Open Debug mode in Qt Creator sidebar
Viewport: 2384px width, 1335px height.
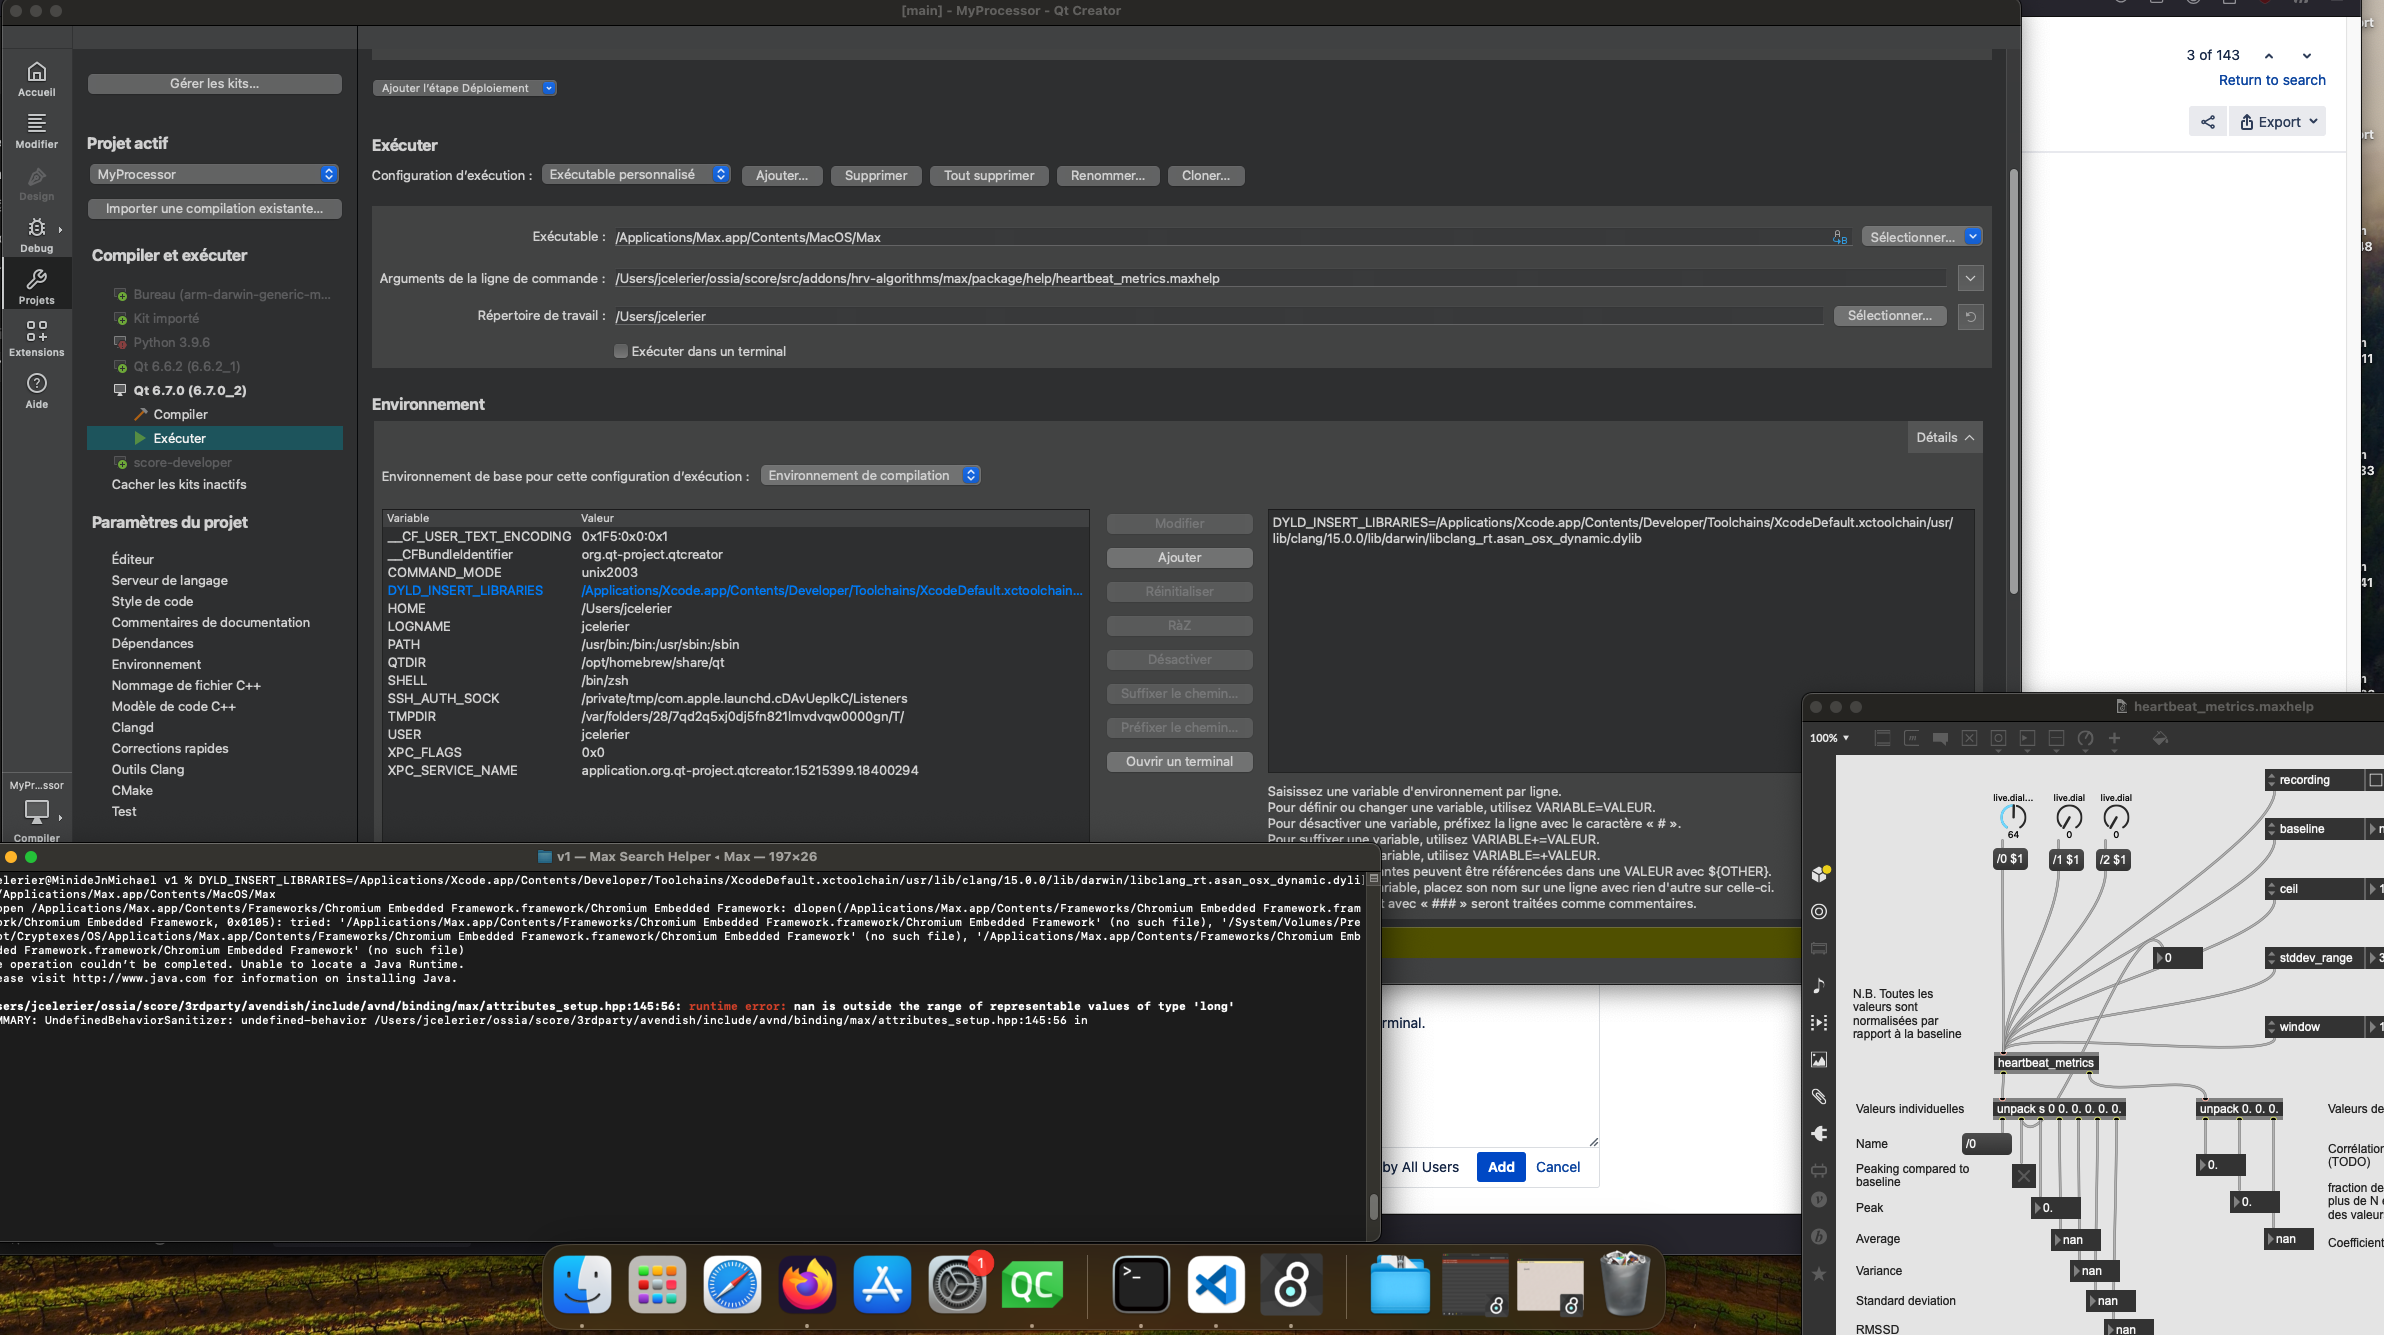point(36,235)
